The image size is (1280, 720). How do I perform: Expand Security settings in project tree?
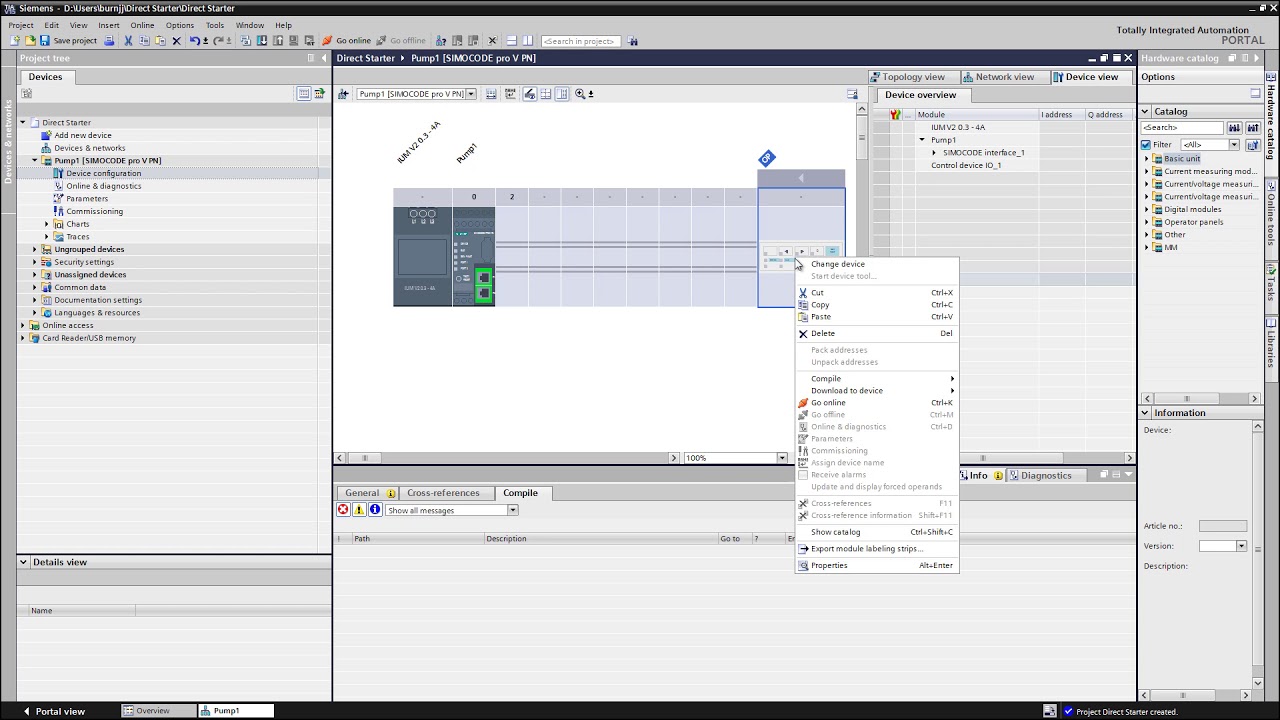[x=34, y=262]
